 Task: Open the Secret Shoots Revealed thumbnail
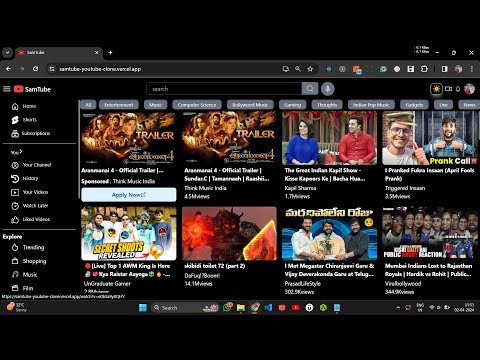click(129, 233)
